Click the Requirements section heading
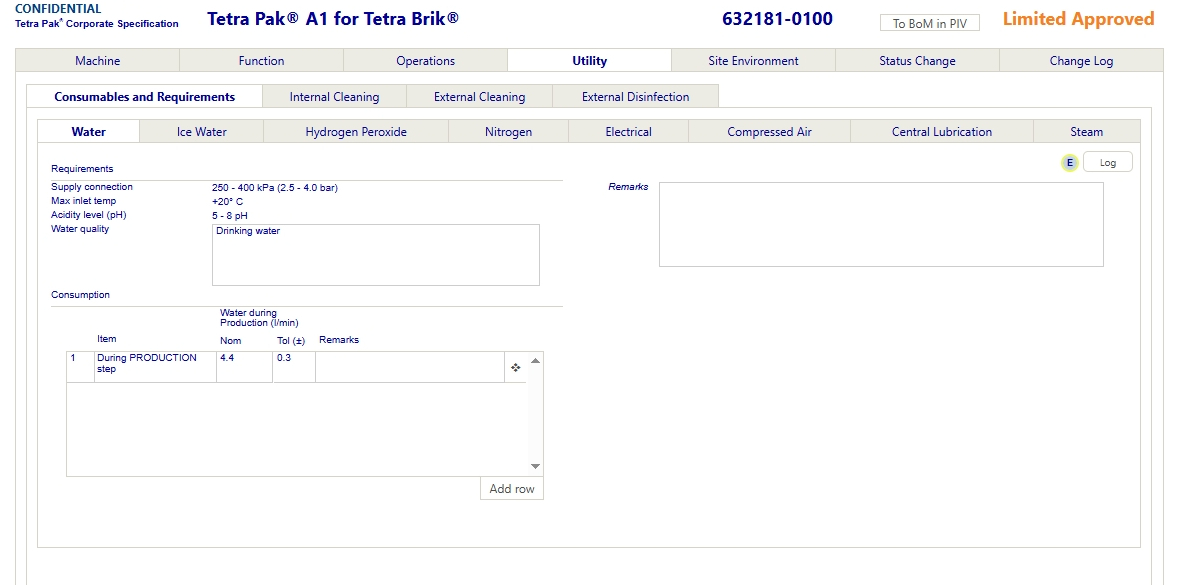The image size is (1197, 585). (82, 169)
